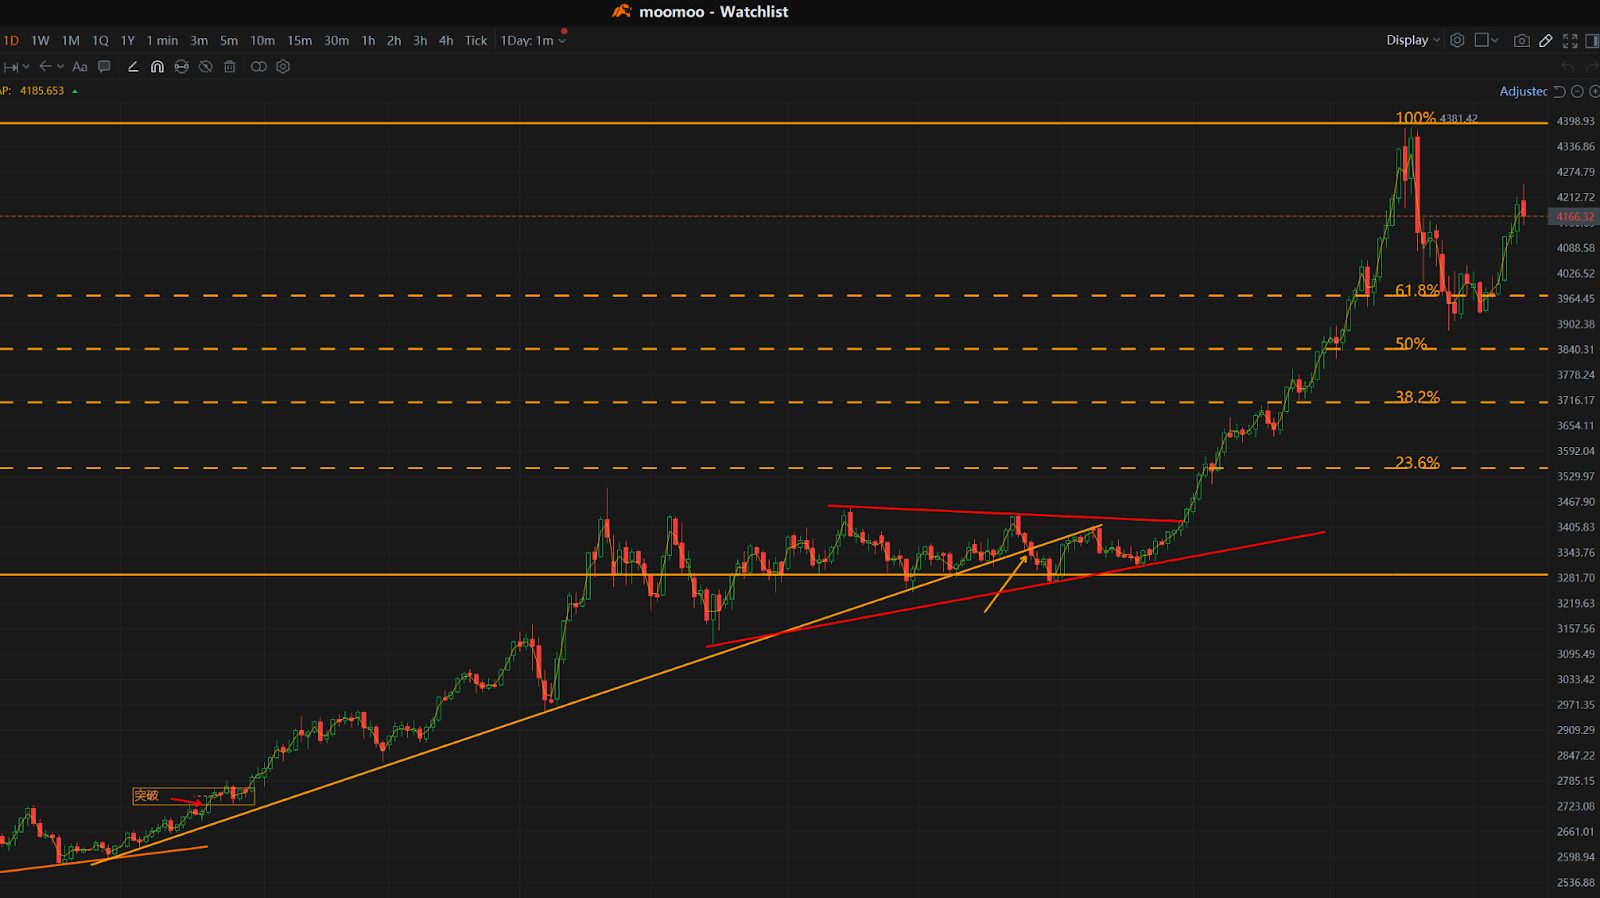Delete drawings using the trash icon

coord(230,67)
